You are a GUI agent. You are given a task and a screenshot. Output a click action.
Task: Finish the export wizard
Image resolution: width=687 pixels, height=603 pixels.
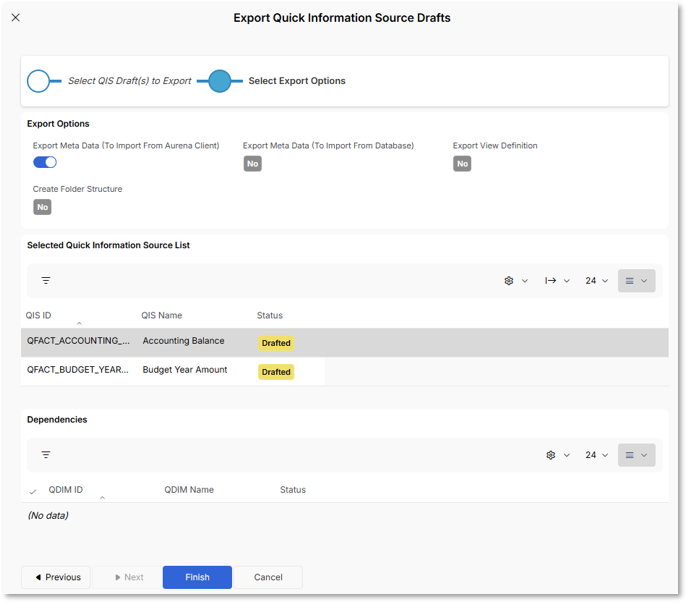tap(198, 578)
